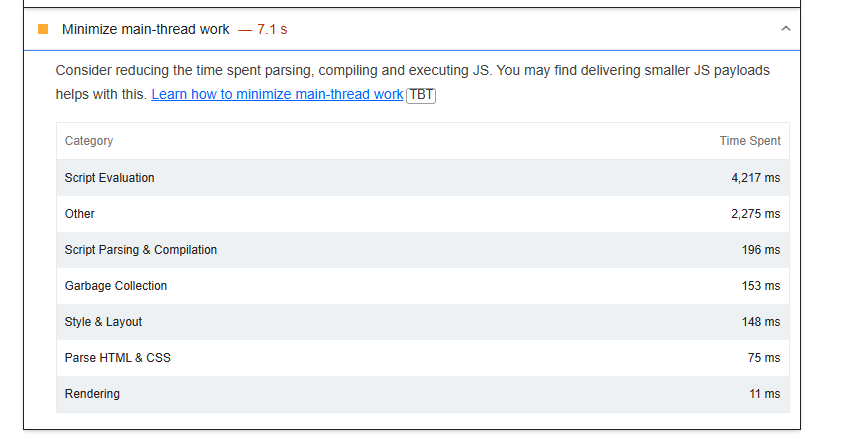Click the TBT metric badge
The width and height of the screenshot is (864, 440).
click(421, 94)
